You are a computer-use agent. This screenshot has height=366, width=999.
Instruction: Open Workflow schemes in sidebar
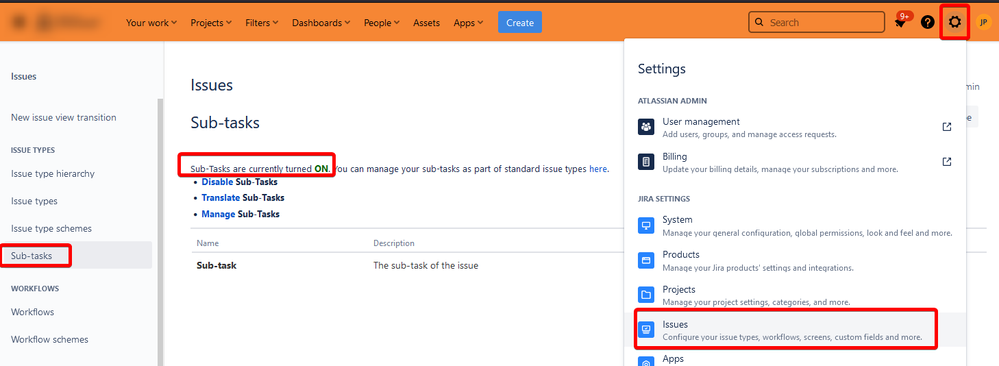(x=50, y=339)
